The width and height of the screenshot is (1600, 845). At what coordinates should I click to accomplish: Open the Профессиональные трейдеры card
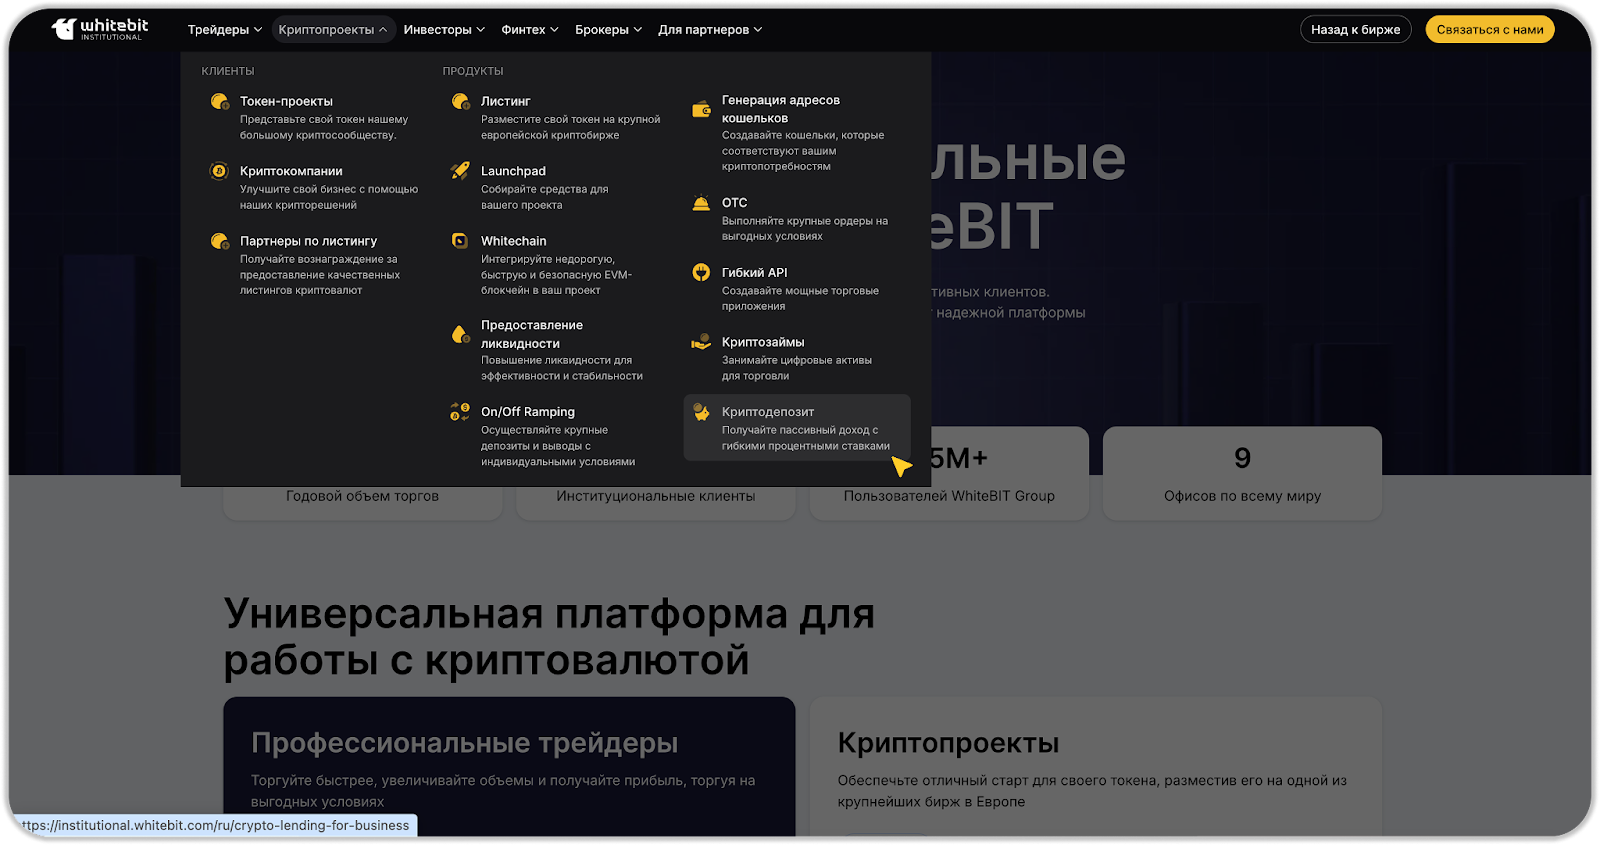[509, 765]
